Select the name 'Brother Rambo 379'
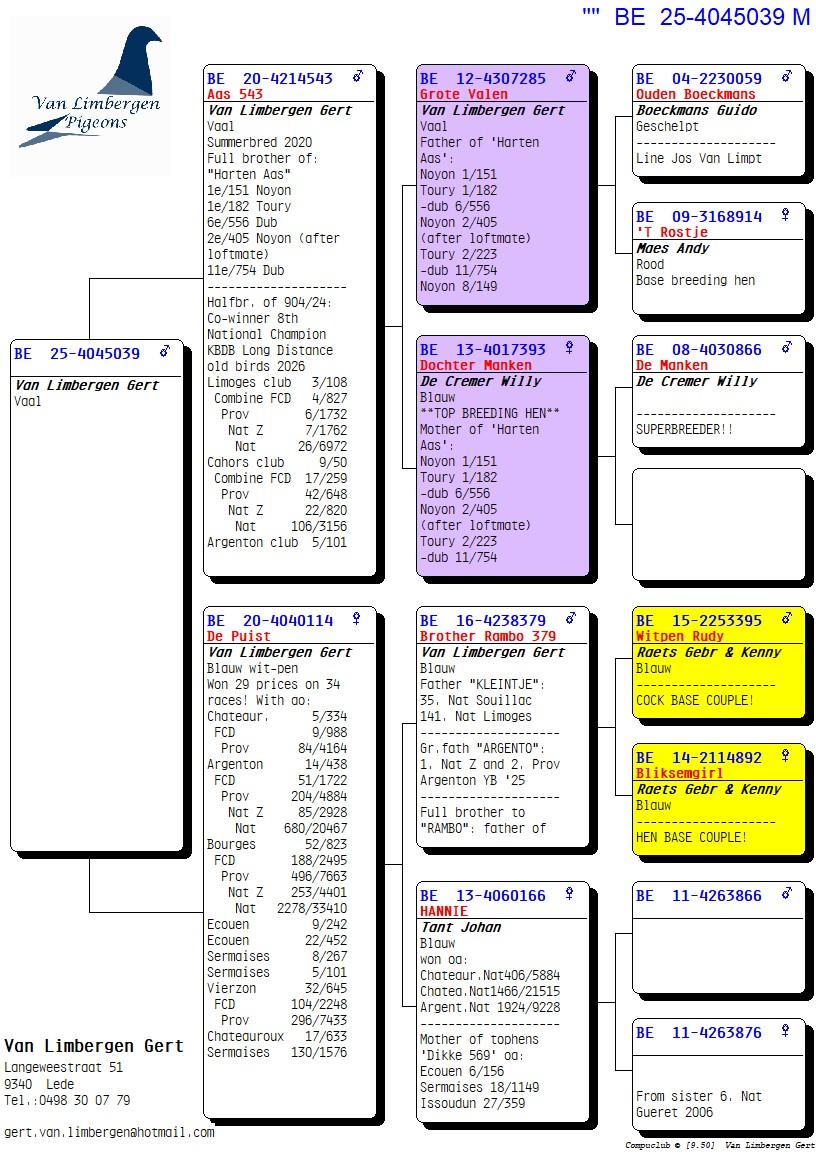Image resolution: width=816 pixels, height=1172 pixels. click(488, 636)
